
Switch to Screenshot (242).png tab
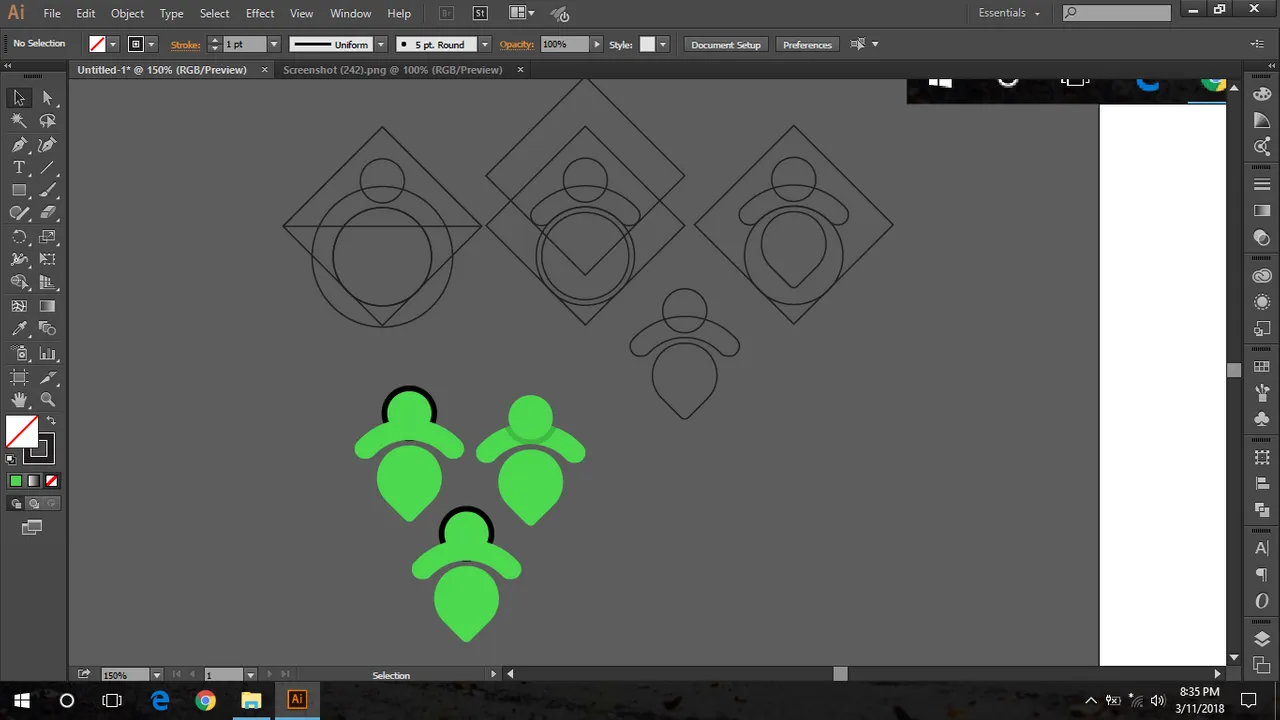tap(392, 70)
